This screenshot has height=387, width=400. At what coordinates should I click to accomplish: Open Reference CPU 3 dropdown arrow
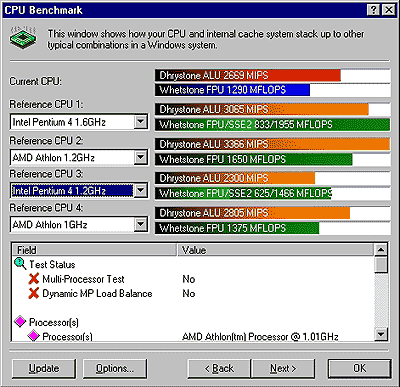tap(141, 191)
